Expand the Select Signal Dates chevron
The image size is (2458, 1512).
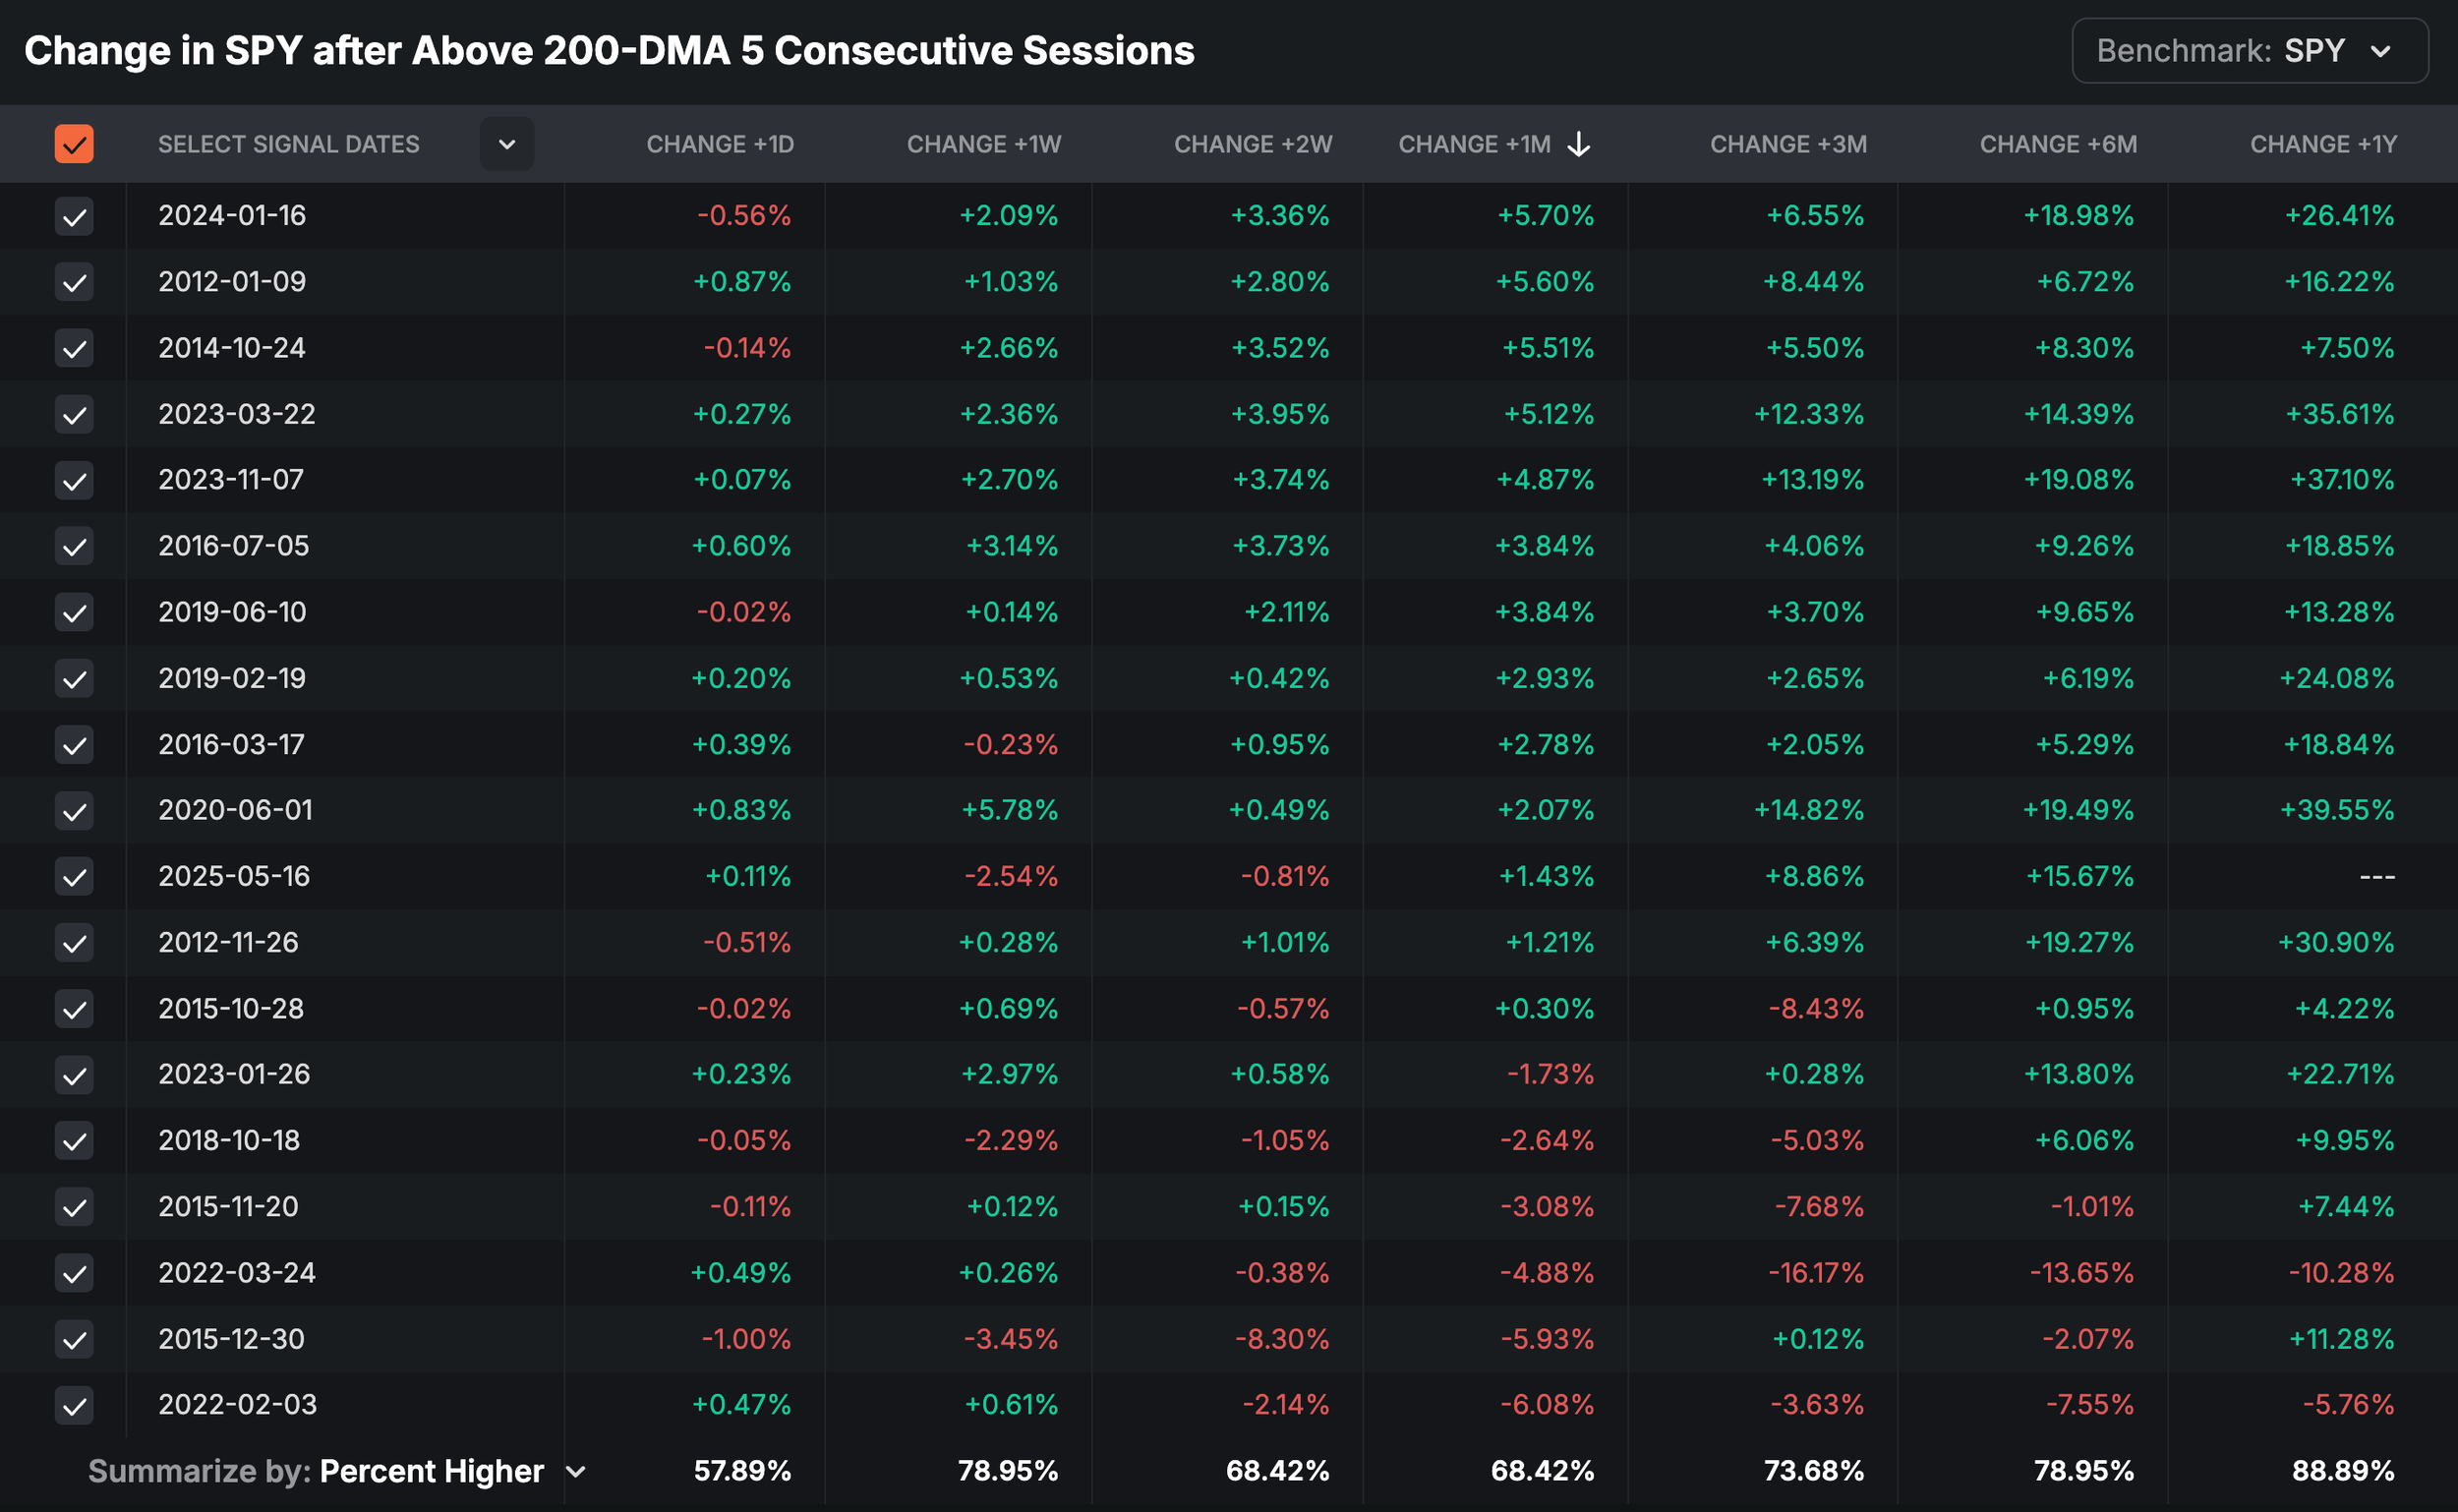(x=507, y=144)
